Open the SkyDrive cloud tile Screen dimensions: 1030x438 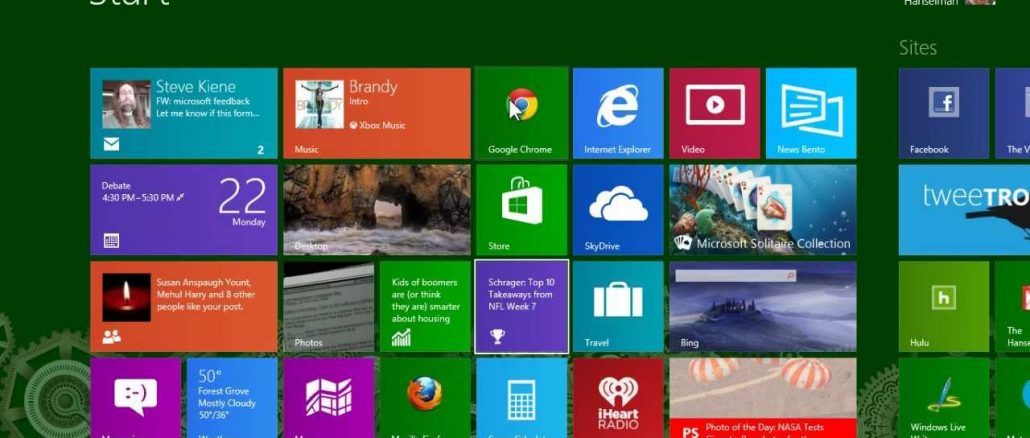(617, 209)
